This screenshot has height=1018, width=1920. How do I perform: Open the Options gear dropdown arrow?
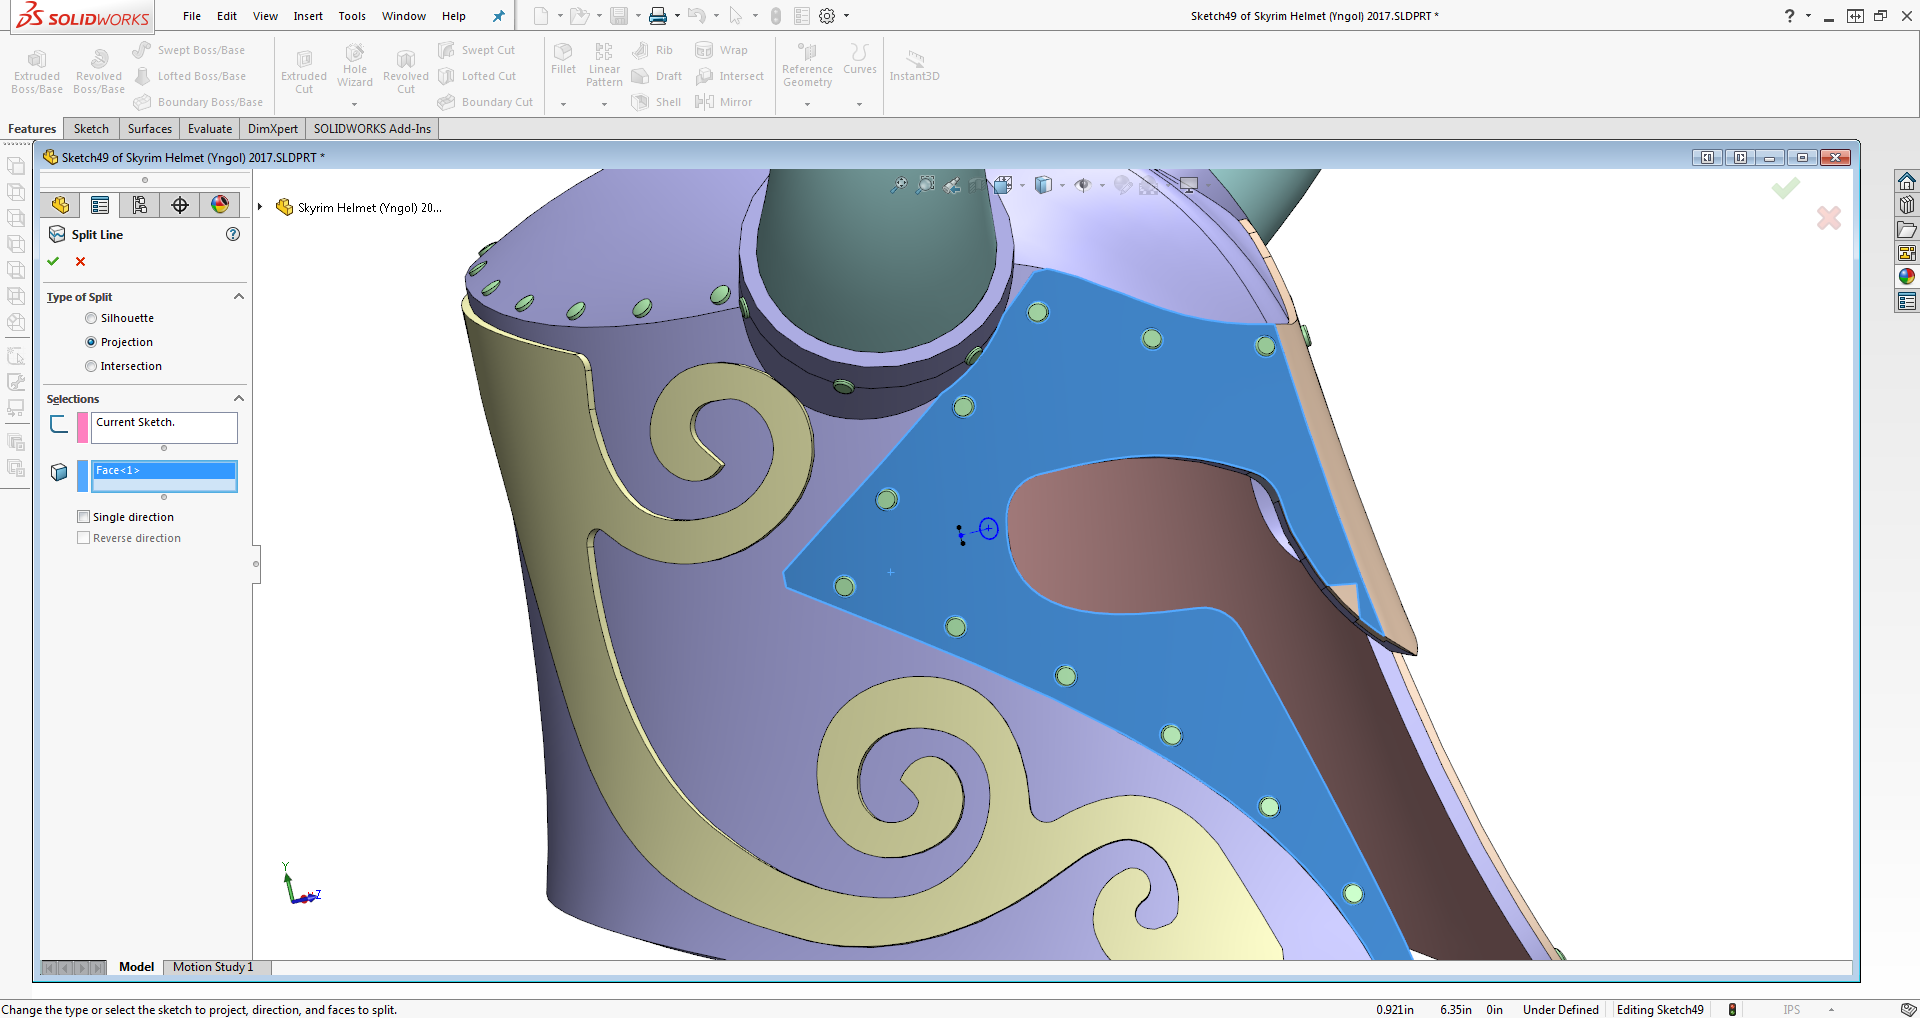pyautogui.click(x=846, y=16)
